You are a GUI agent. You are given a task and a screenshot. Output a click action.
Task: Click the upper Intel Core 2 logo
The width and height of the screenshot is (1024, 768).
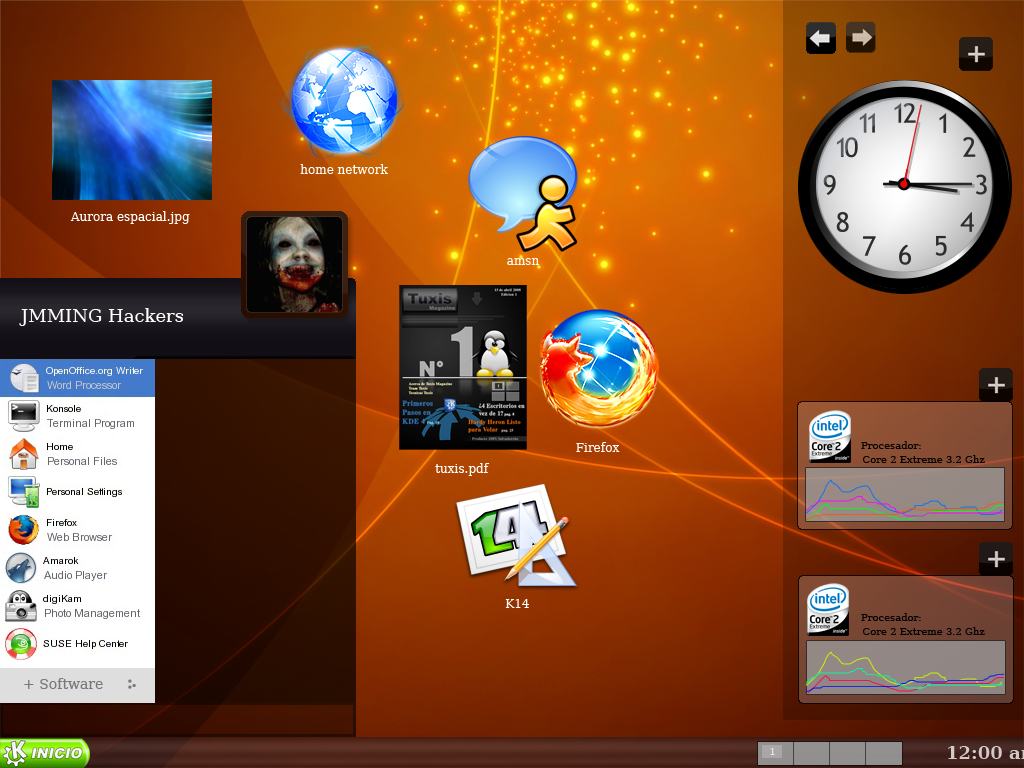tap(829, 437)
